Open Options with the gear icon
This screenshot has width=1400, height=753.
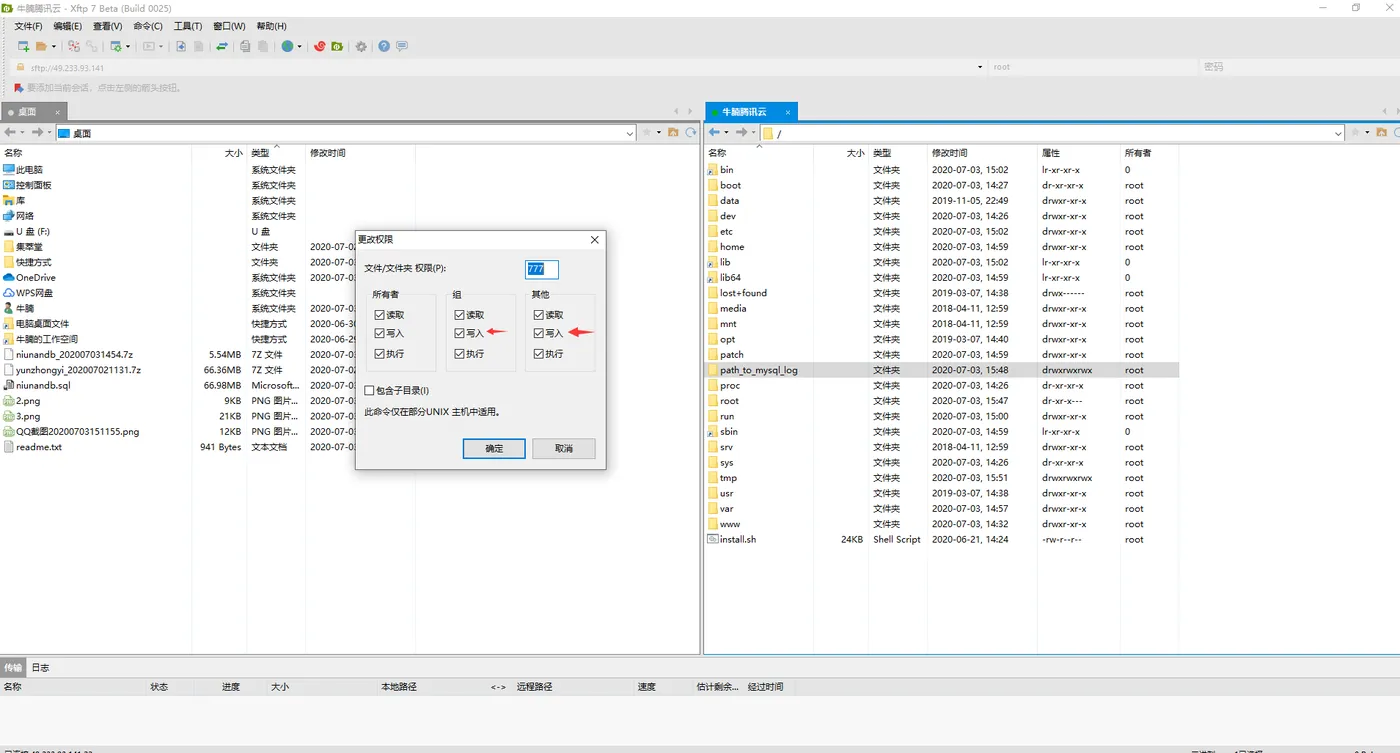tap(361, 46)
